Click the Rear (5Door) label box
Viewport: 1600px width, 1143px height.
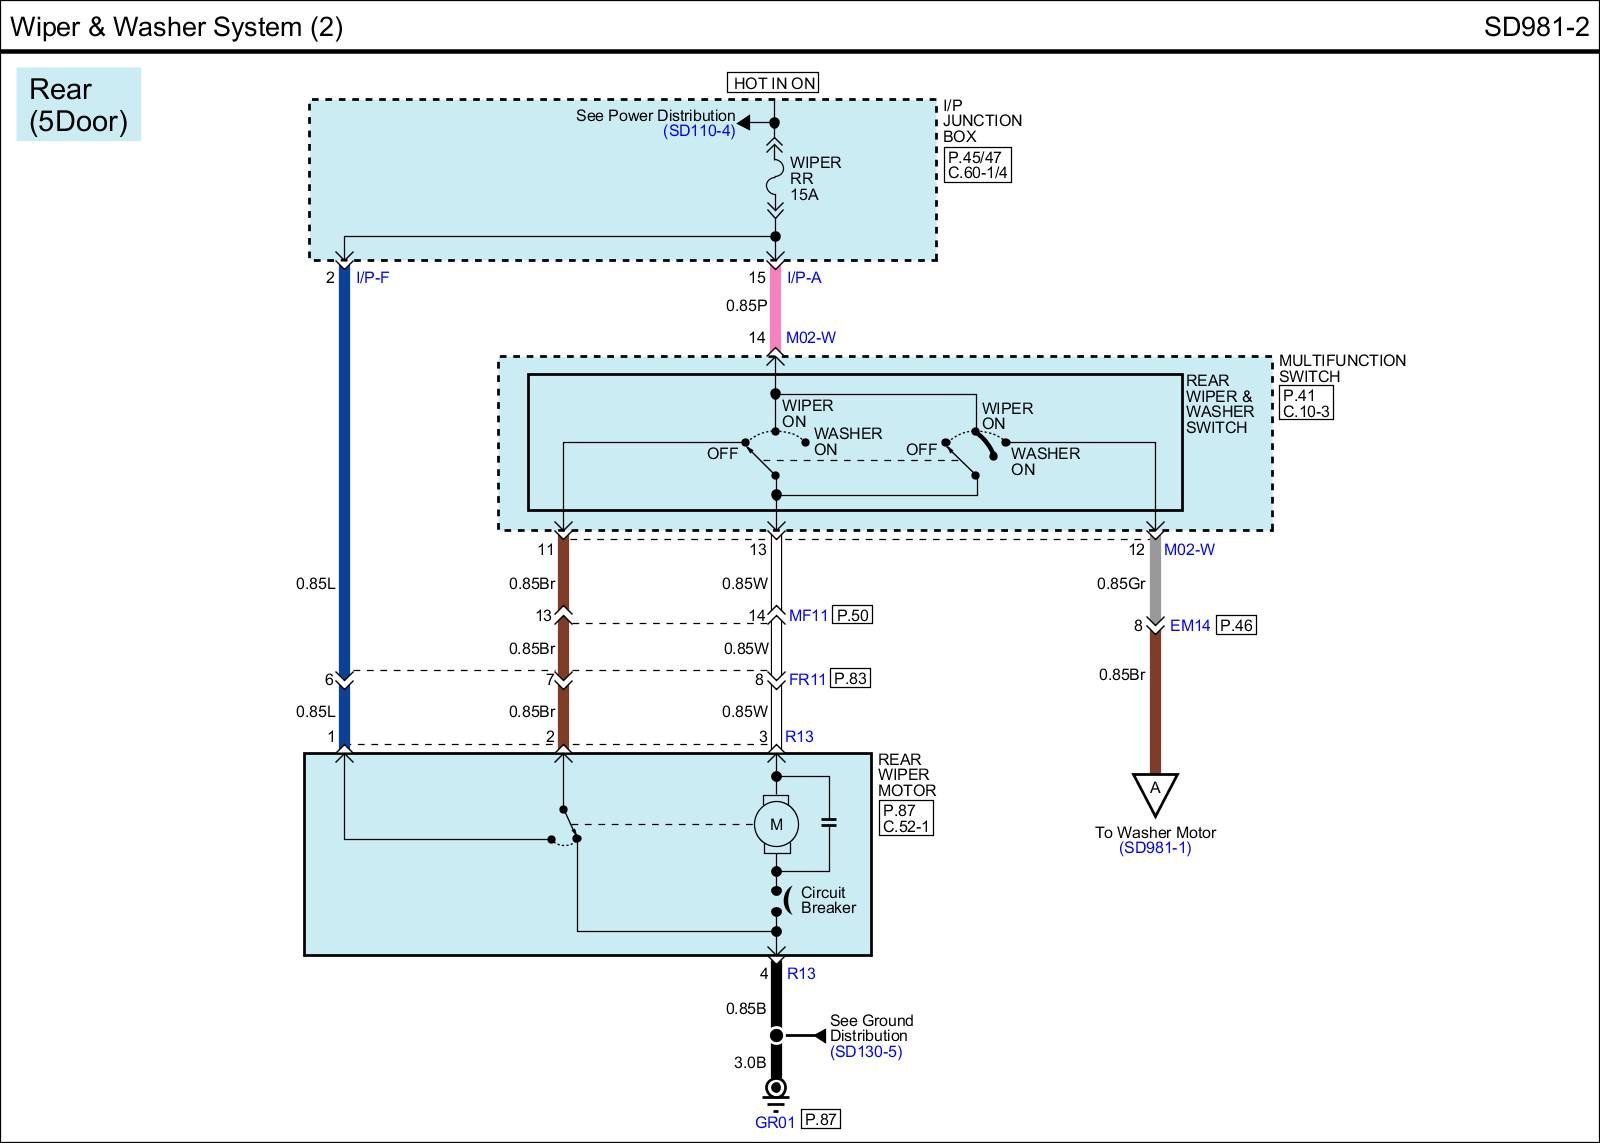coord(79,105)
